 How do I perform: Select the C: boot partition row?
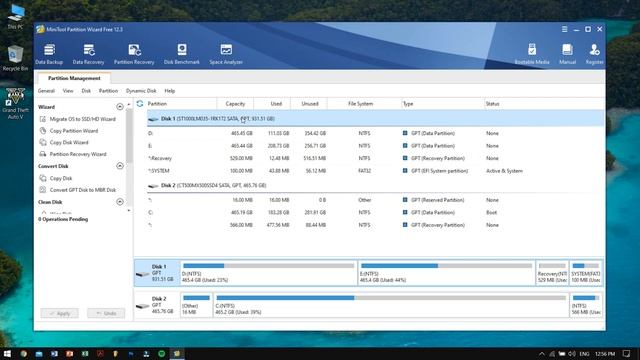click(376, 213)
